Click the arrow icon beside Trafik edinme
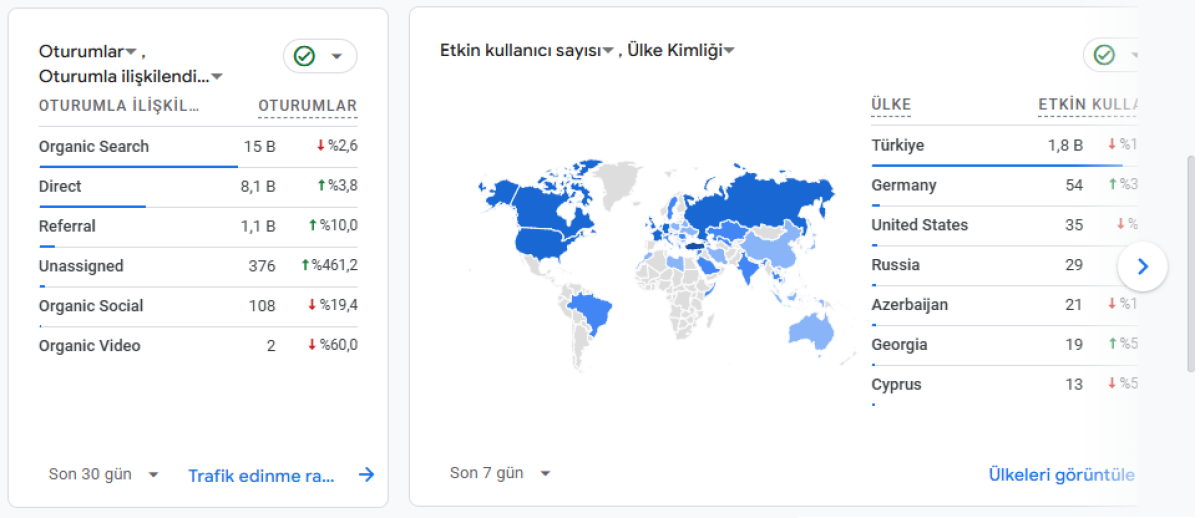 367,475
